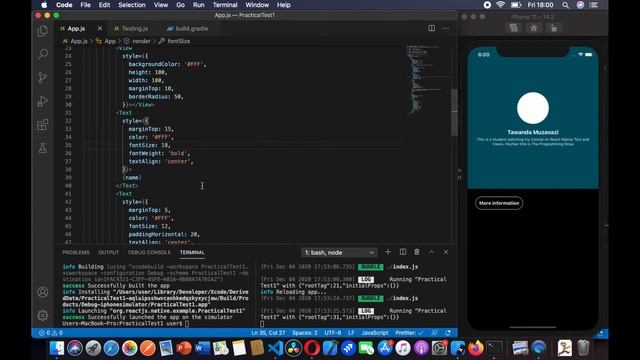The width and height of the screenshot is (640, 360).
Task: Select terminal from '1: bash, node' dropdown
Action: 339,253
